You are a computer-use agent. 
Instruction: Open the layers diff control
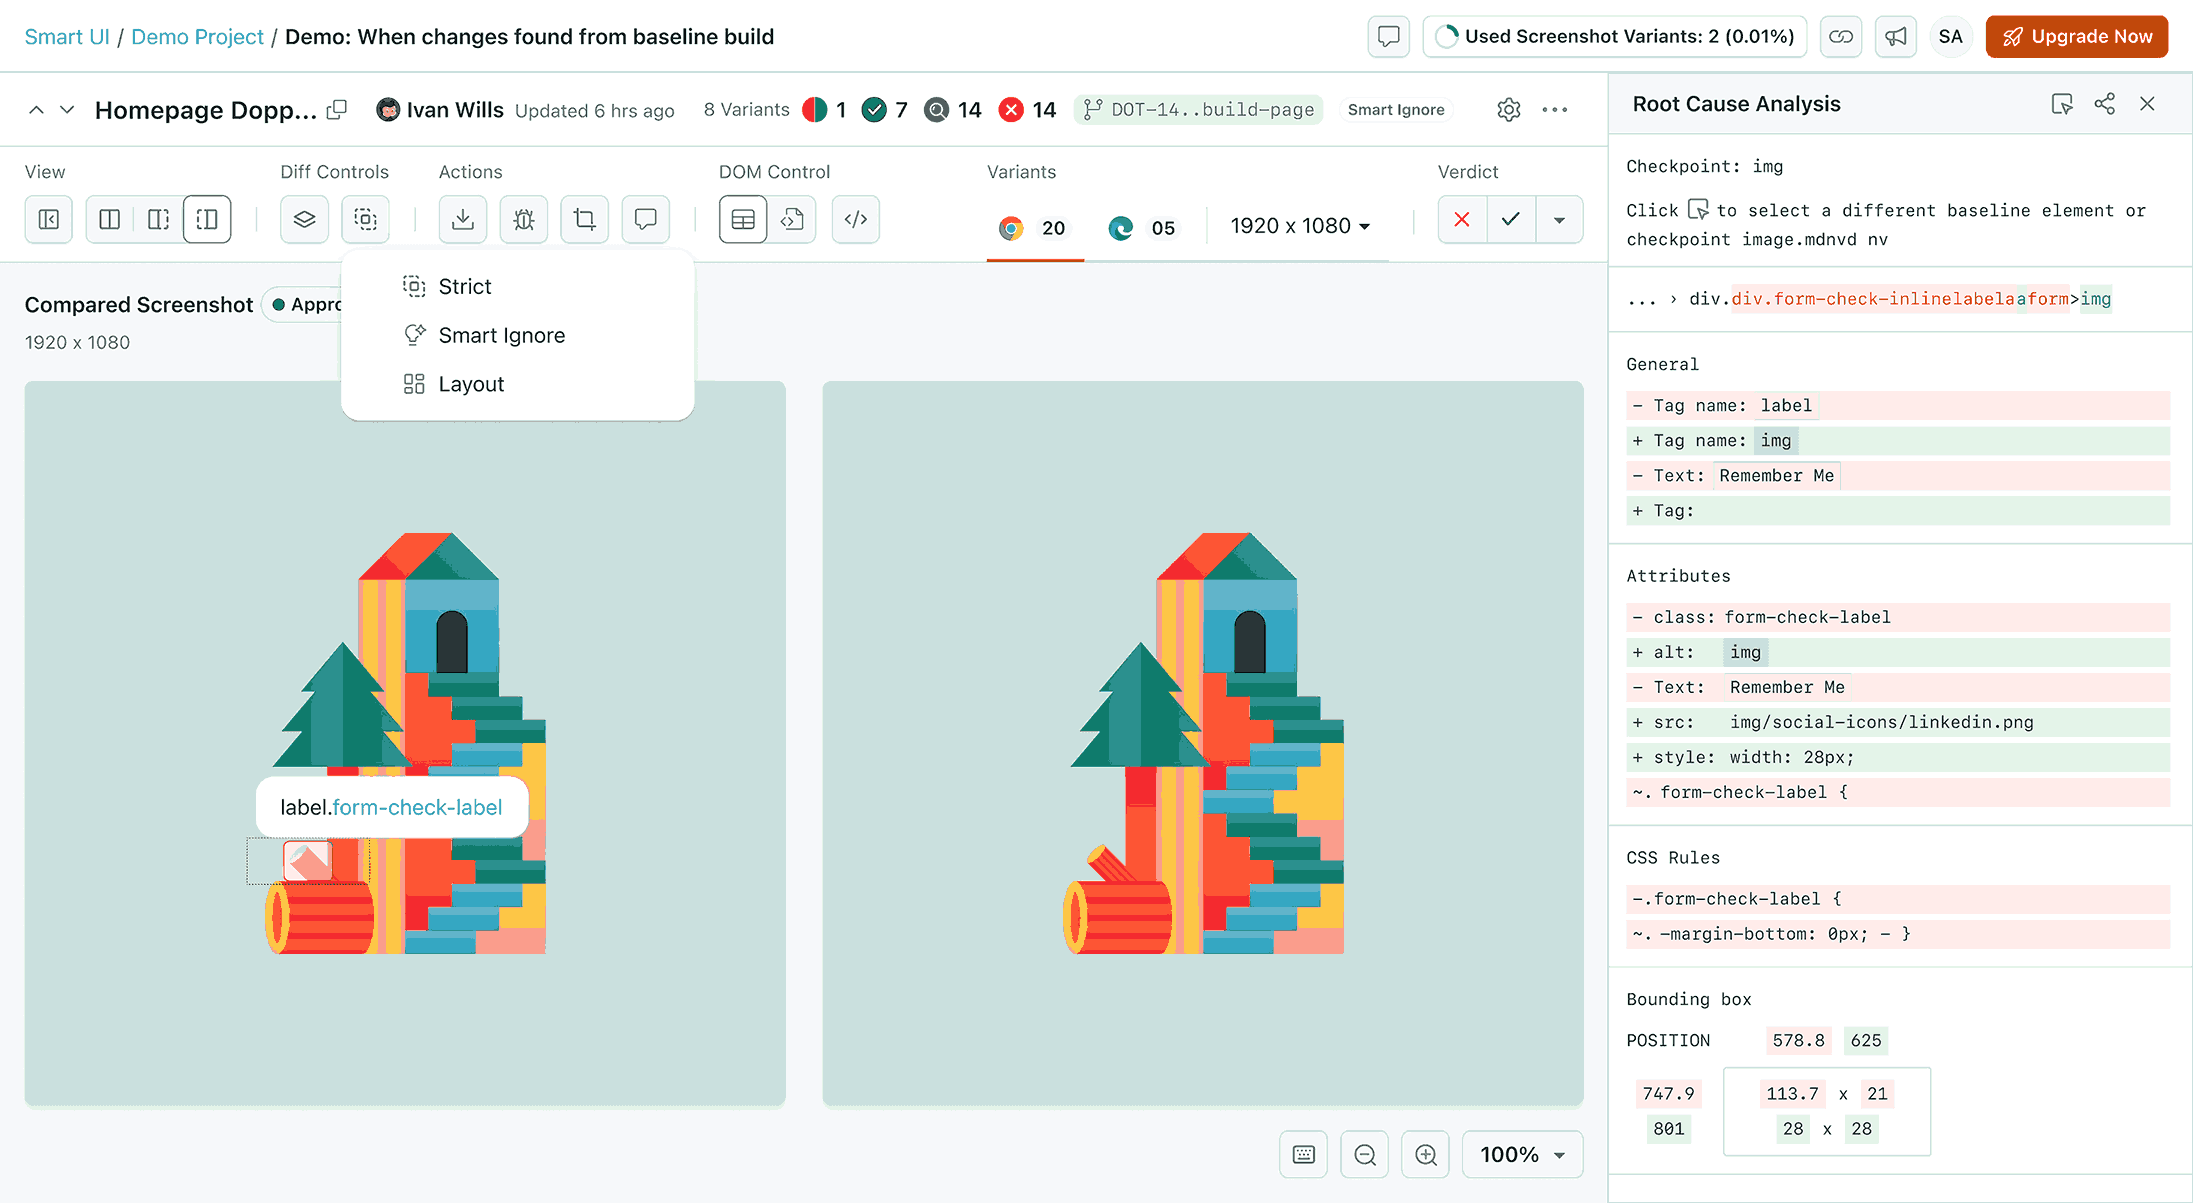[x=304, y=220]
